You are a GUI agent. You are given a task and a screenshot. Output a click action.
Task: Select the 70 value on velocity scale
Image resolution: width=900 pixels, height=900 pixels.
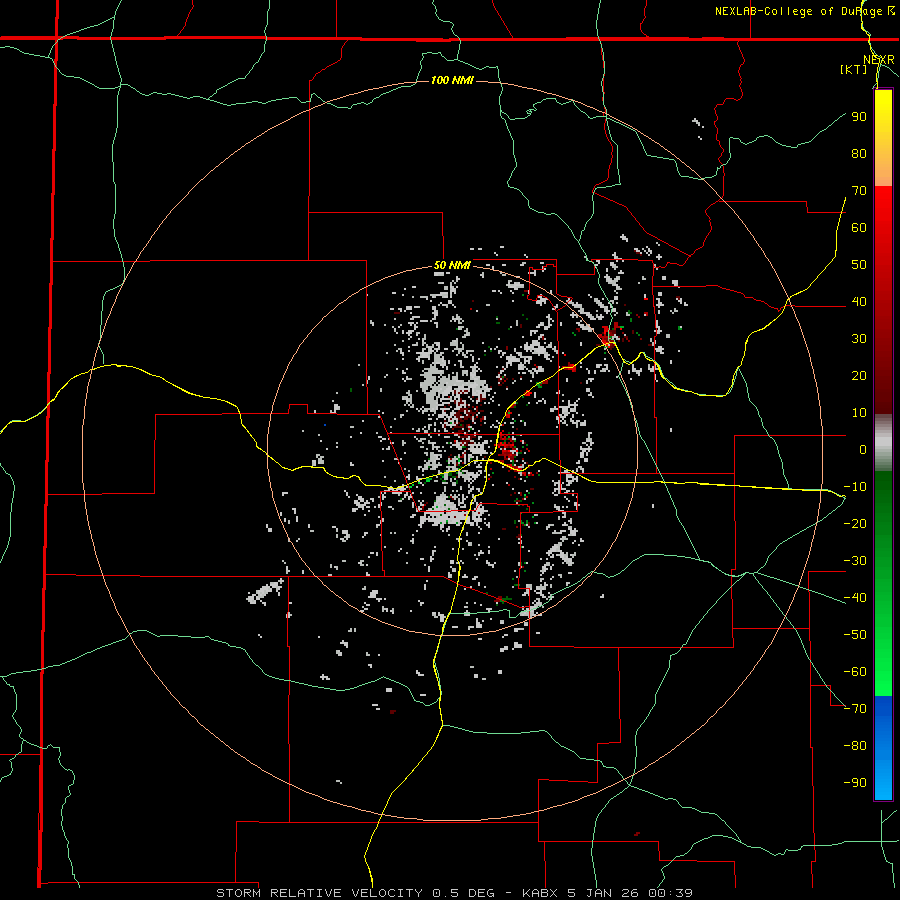(x=859, y=191)
